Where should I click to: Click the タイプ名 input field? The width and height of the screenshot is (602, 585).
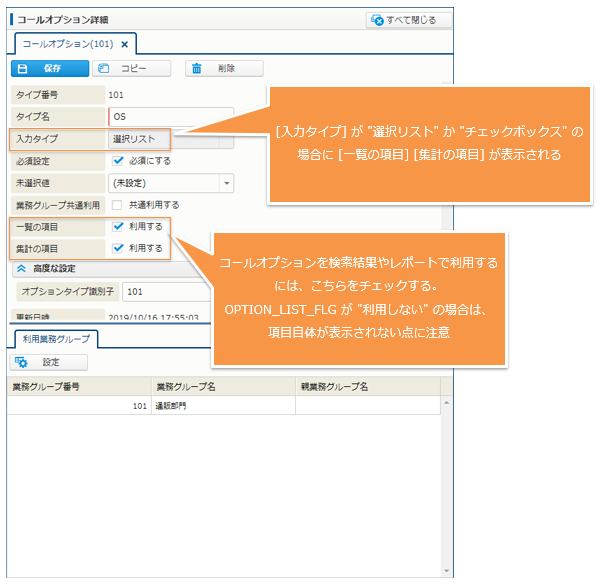(170, 116)
